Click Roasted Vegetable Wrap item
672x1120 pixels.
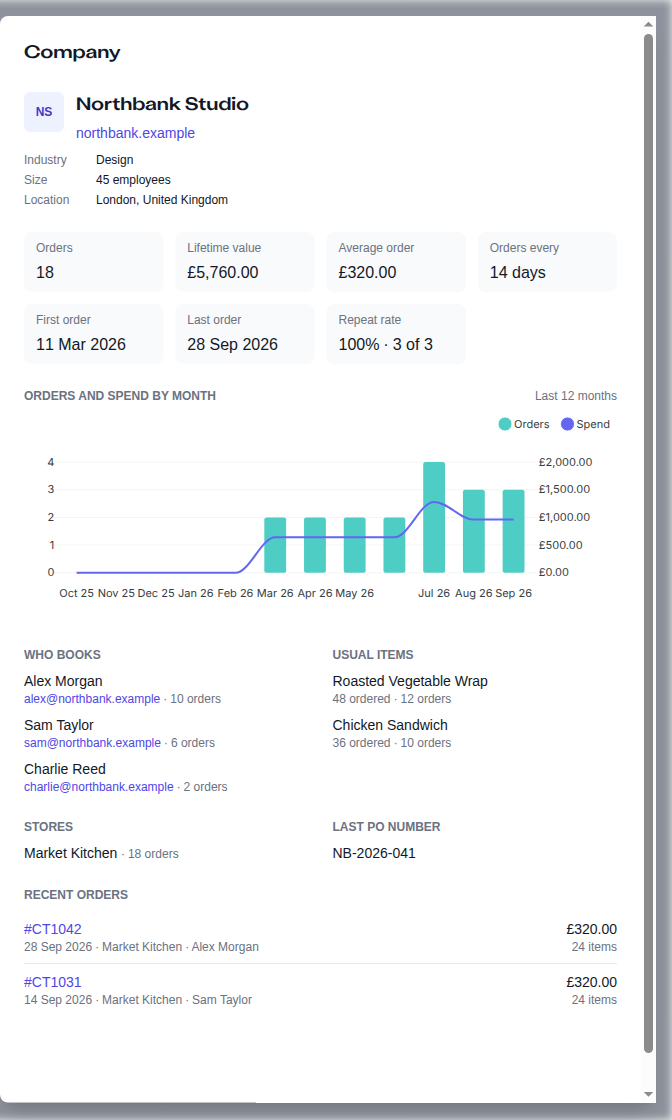(410, 681)
